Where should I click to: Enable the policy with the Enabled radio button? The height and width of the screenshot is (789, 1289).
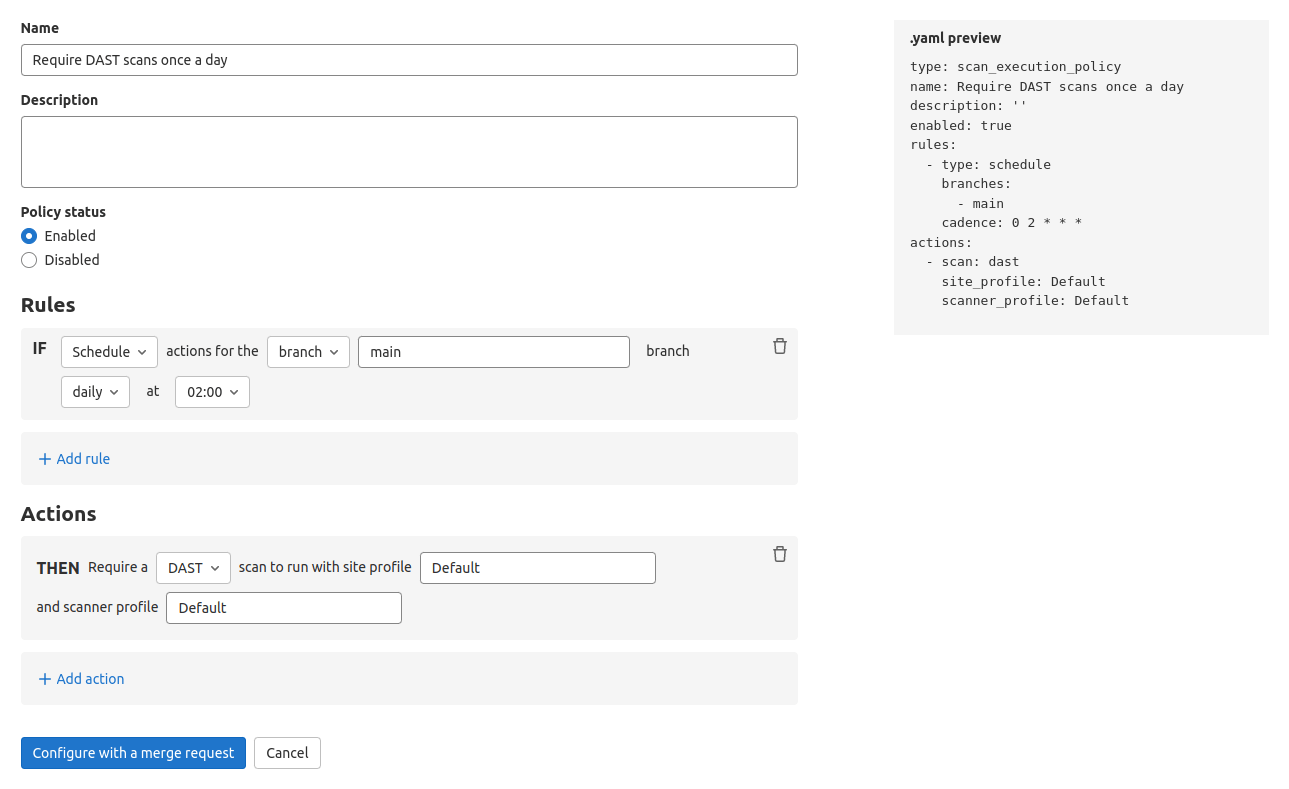(x=29, y=235)
